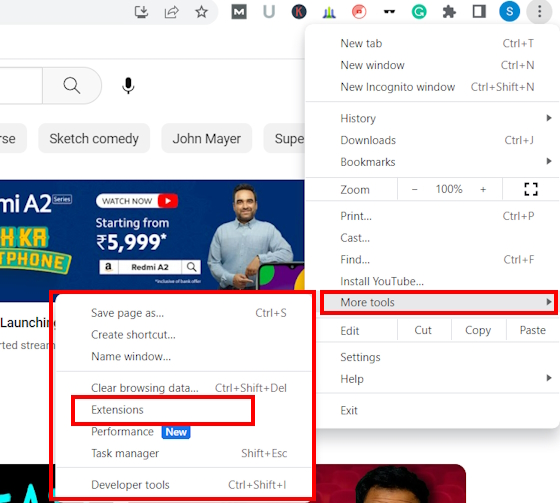Choose Cast... from the menu
Screen dimensions: 560x503
point(432,238)
